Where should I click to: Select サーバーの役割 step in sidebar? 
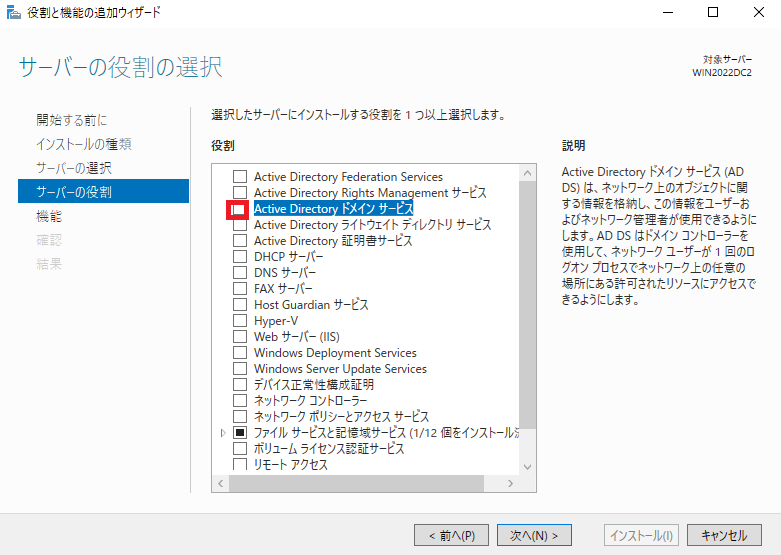click(103, 191)
